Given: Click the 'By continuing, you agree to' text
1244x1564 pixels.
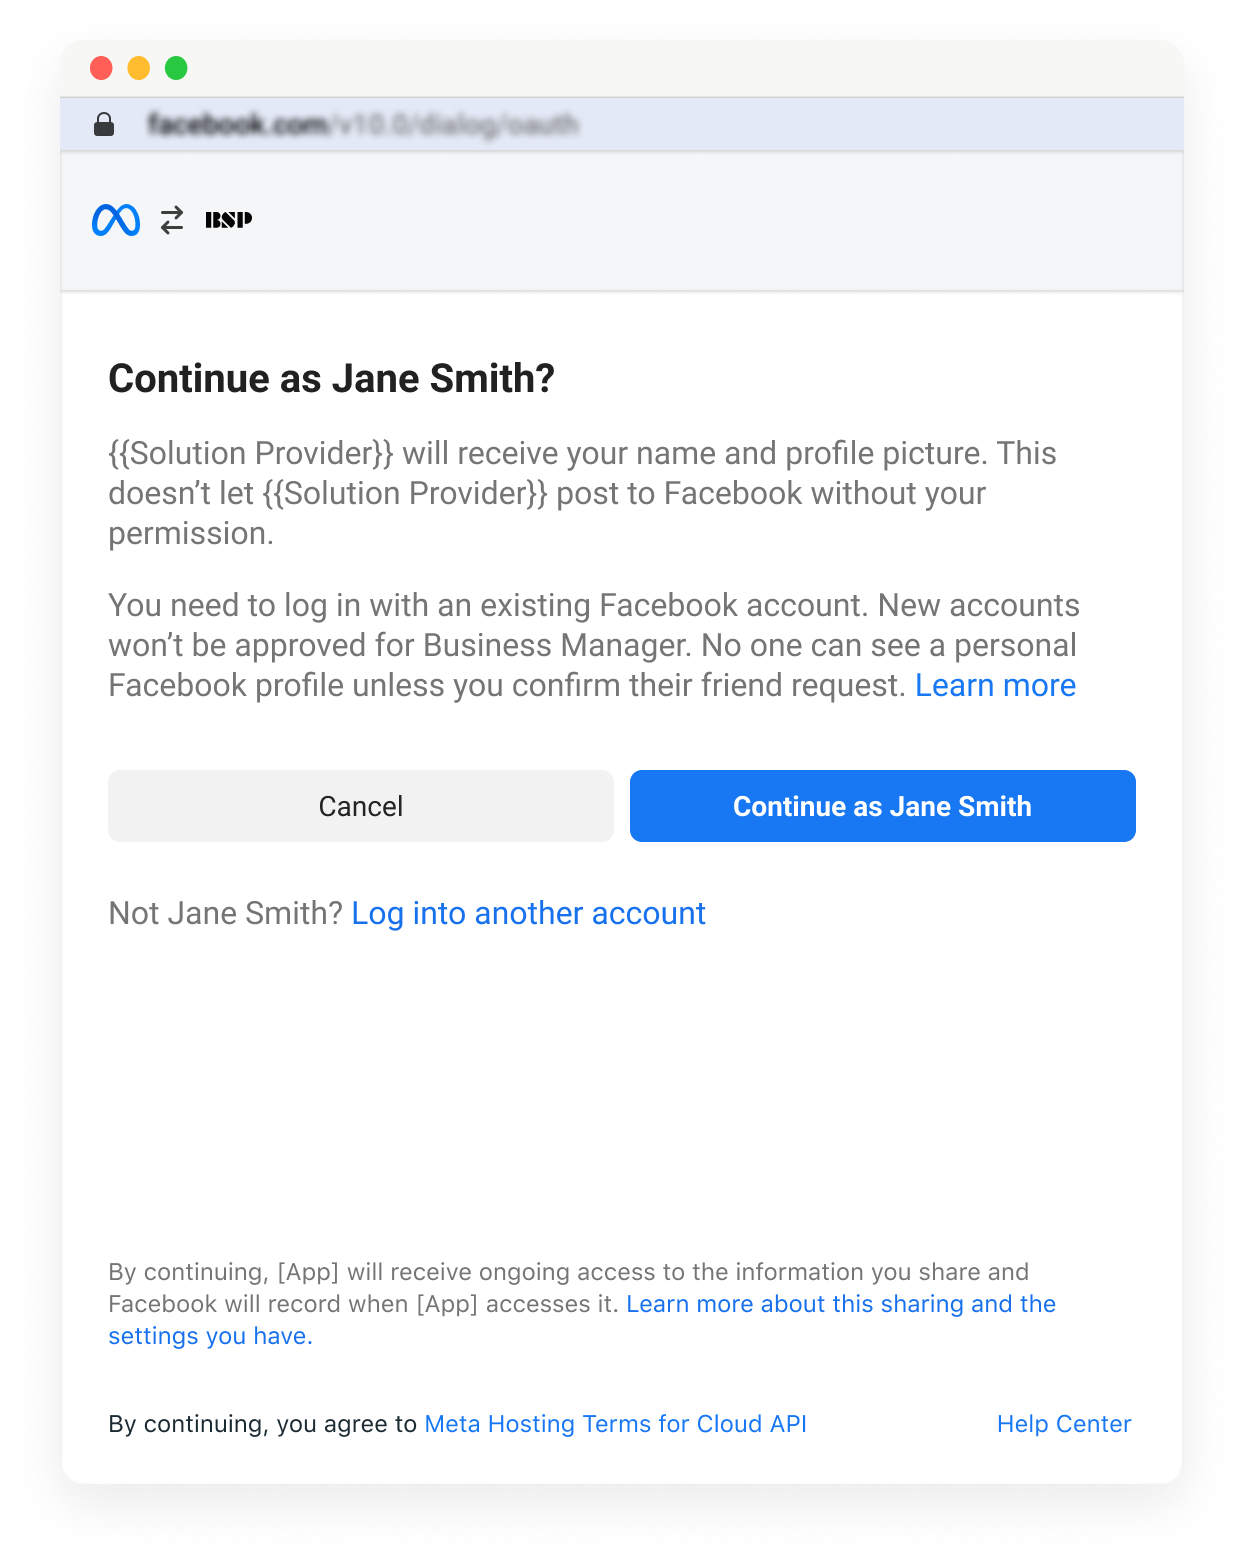Looking at the screenshot, I should 263,1424.
